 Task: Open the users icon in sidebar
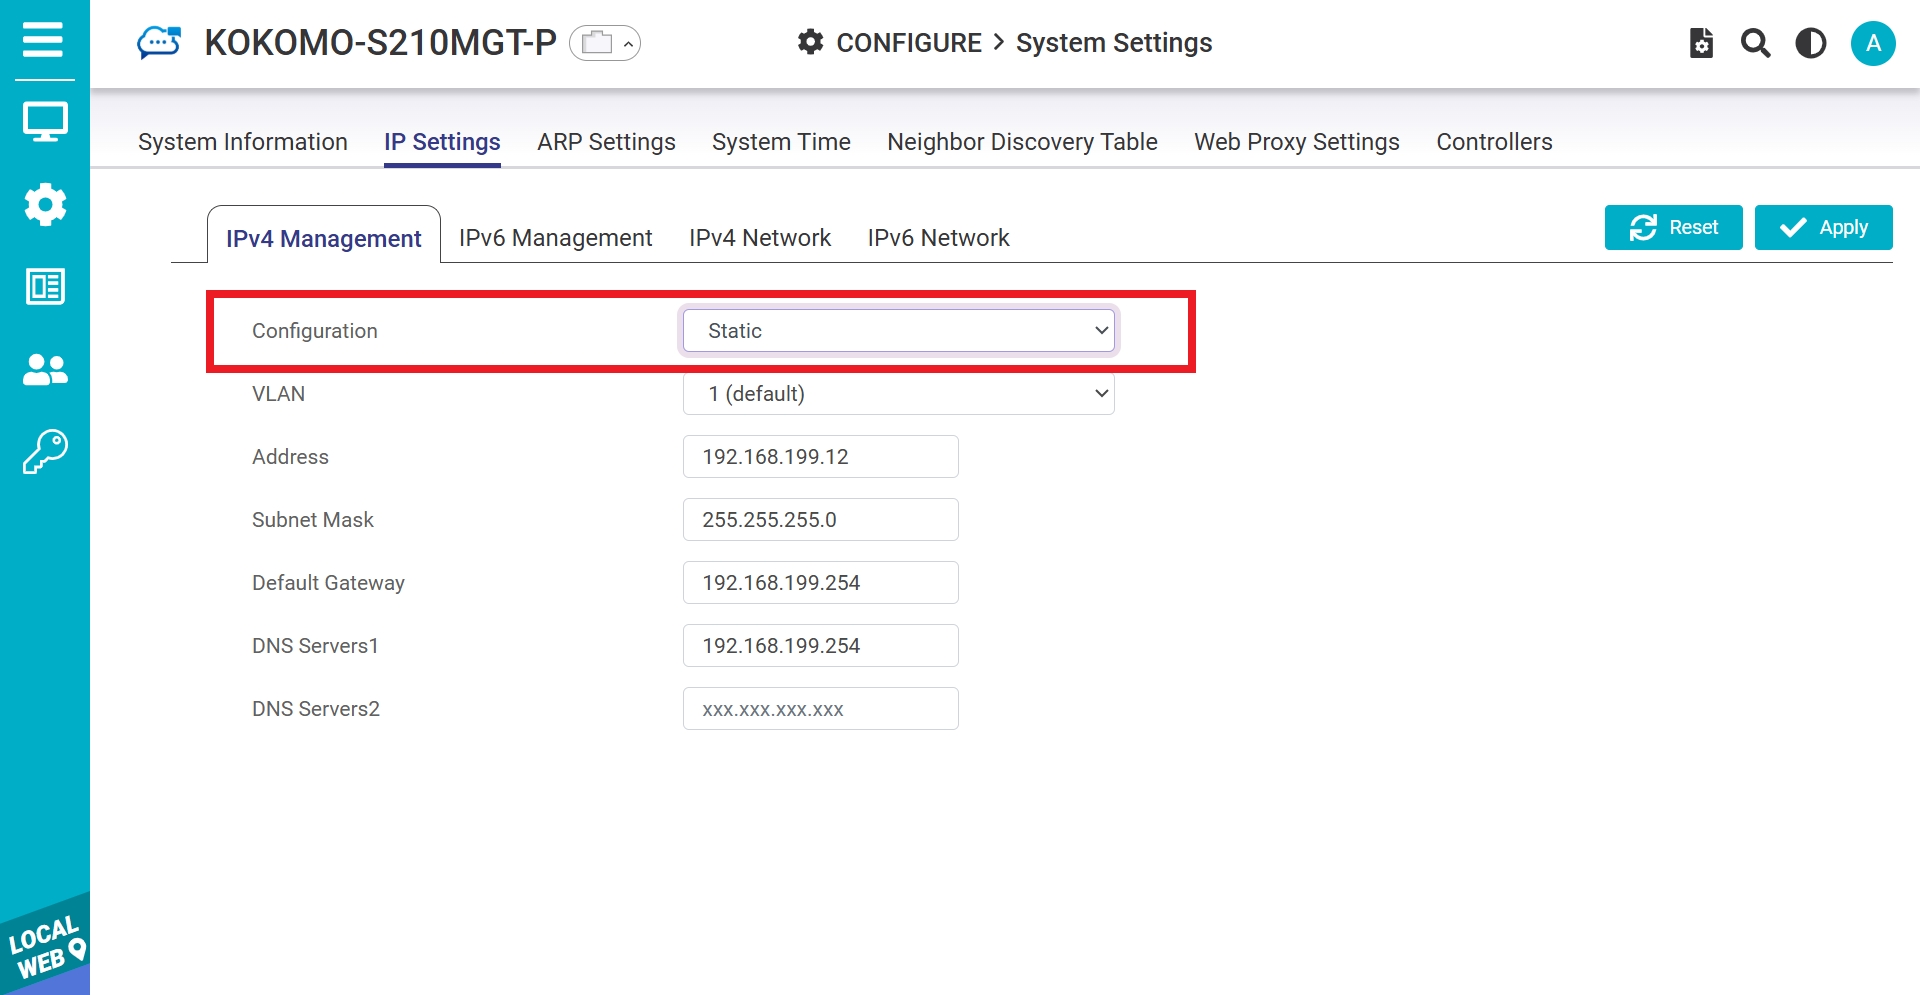coord(45,370)
